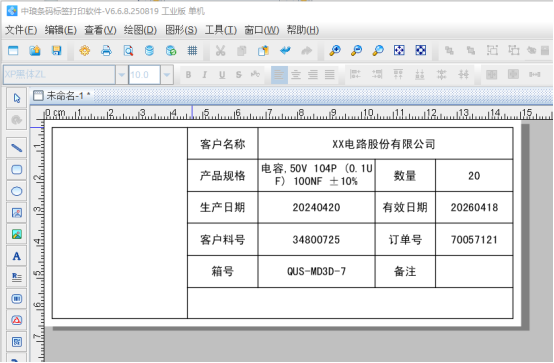Select the text tool letter A
554x363 pixels.
(17, 256)
